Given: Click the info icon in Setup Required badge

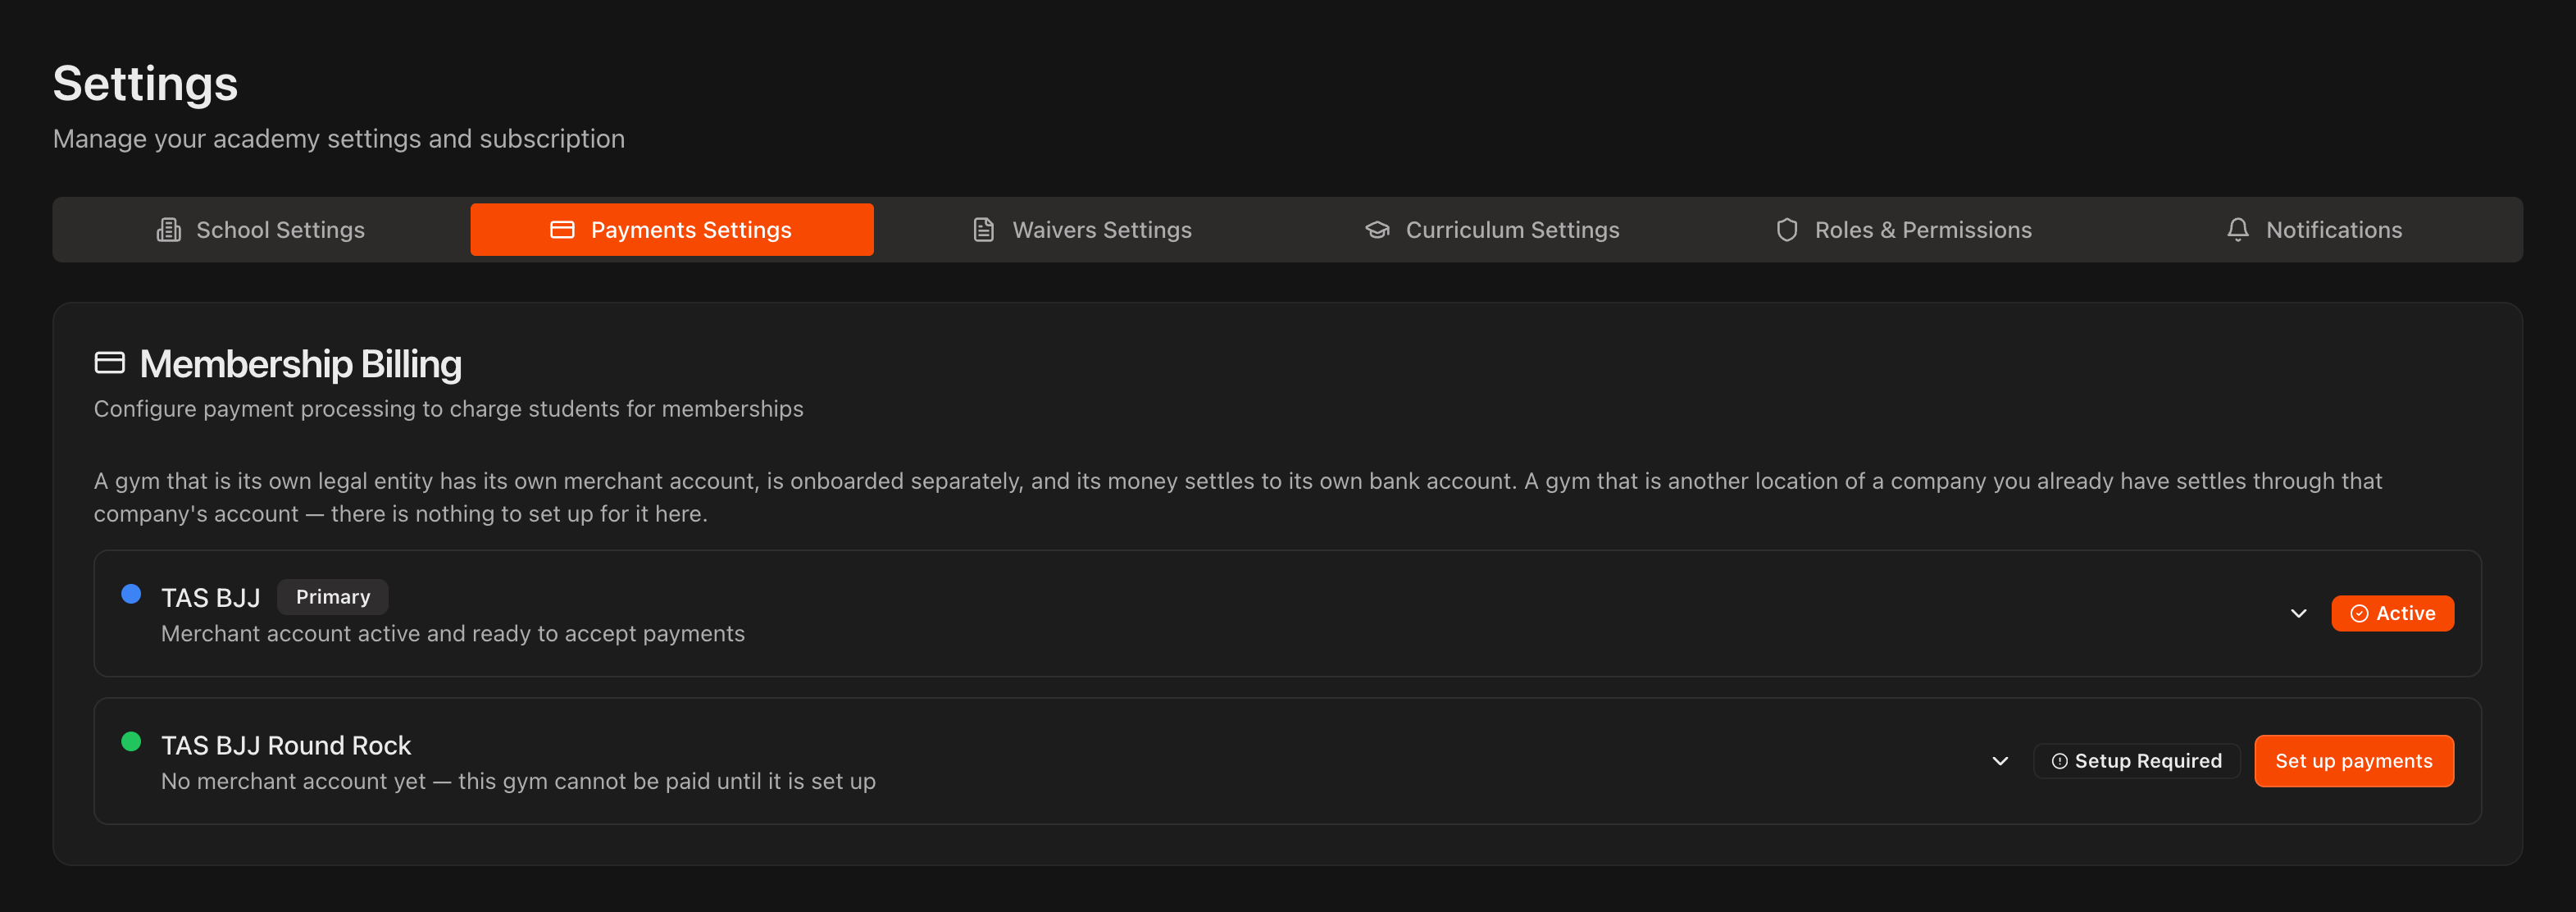Looking at the screenshot, I should click(2059, 762).
